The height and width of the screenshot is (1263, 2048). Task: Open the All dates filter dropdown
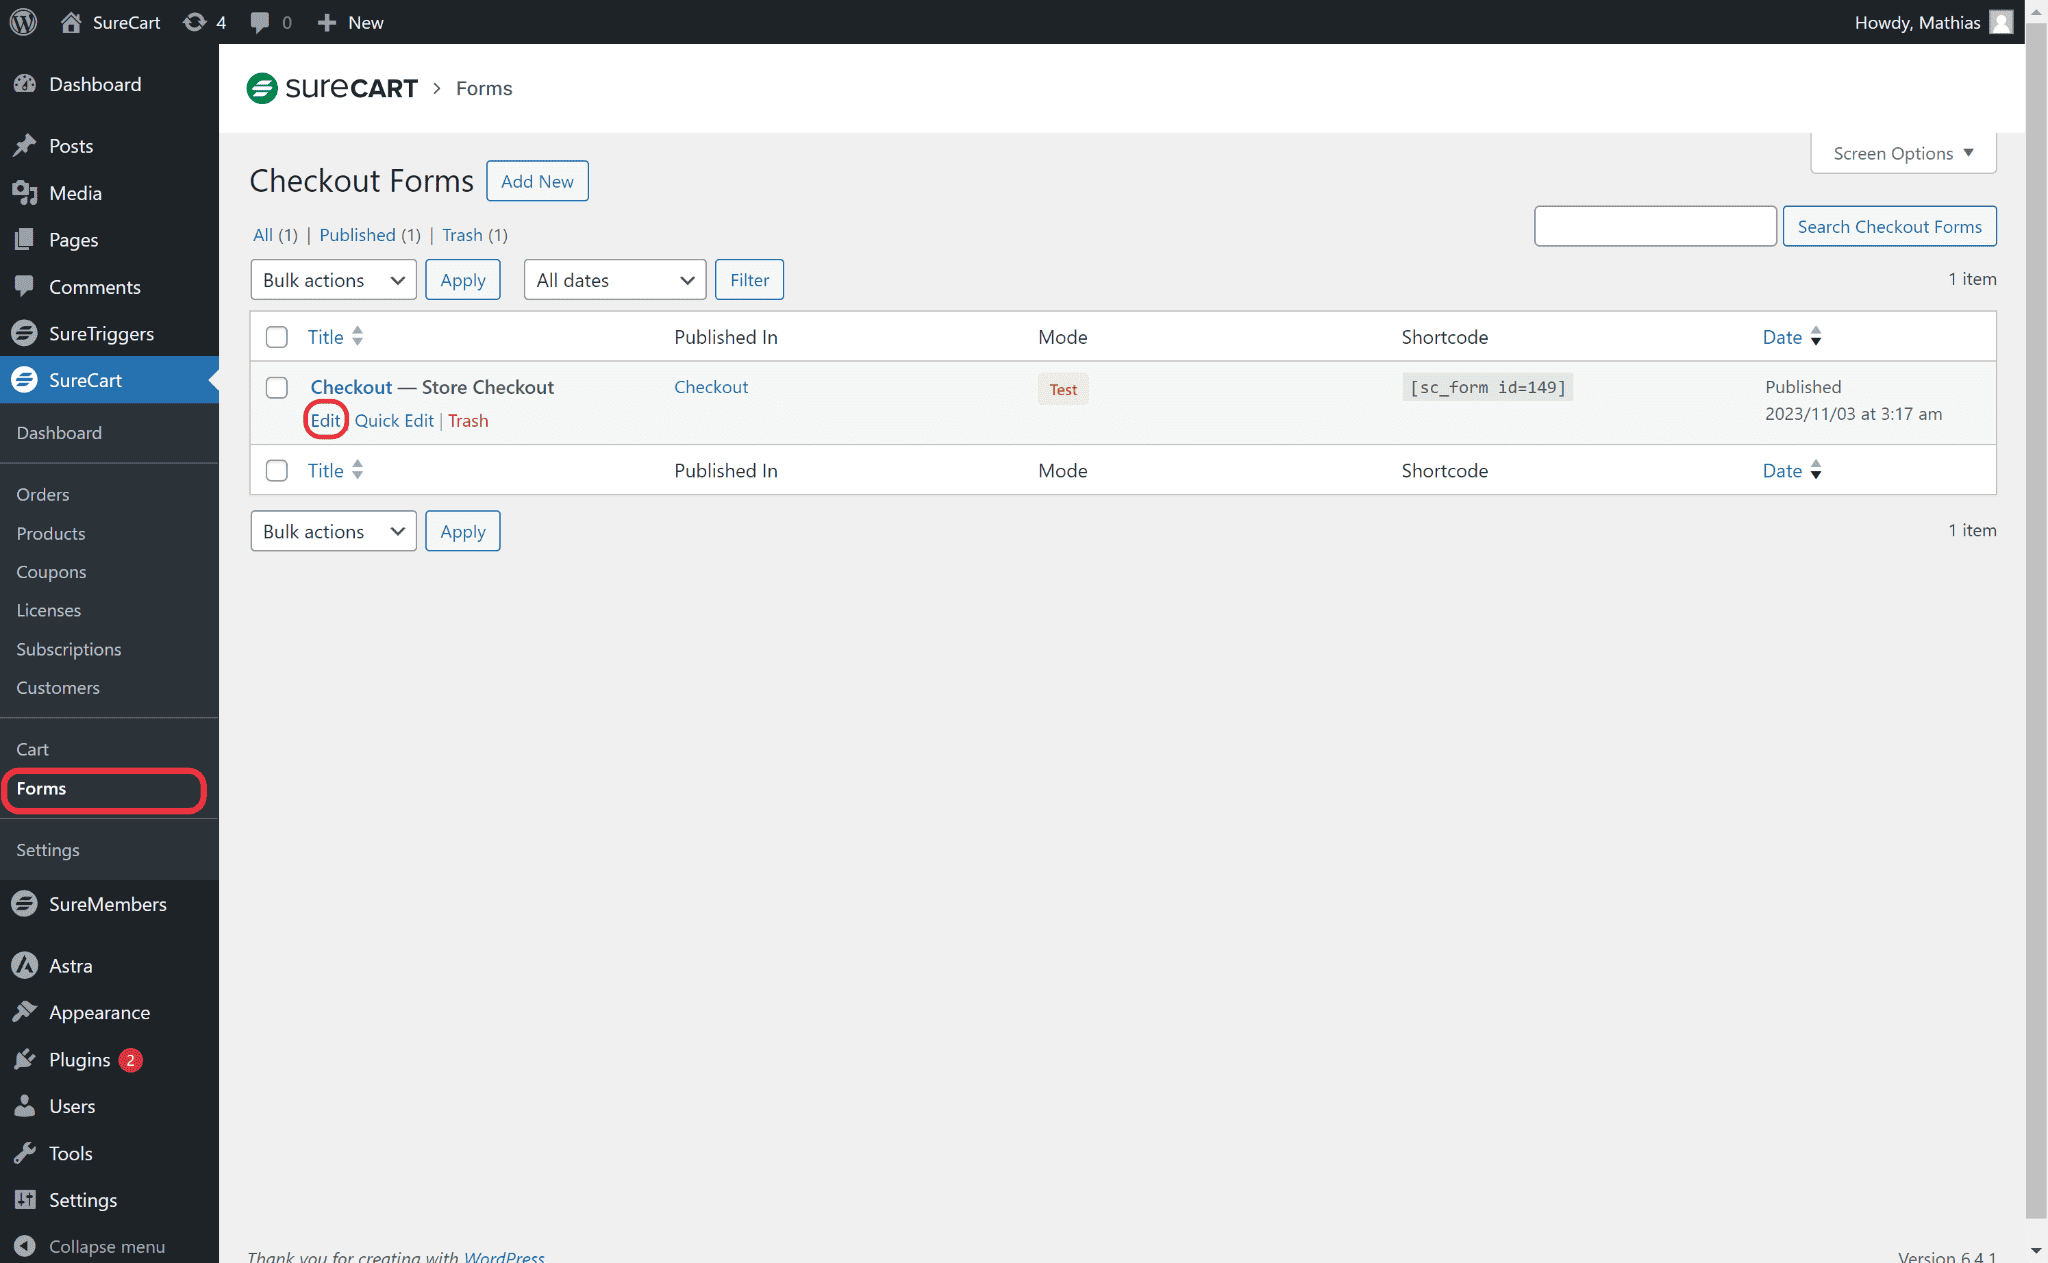pyautogui.click(x=614, y=280)
